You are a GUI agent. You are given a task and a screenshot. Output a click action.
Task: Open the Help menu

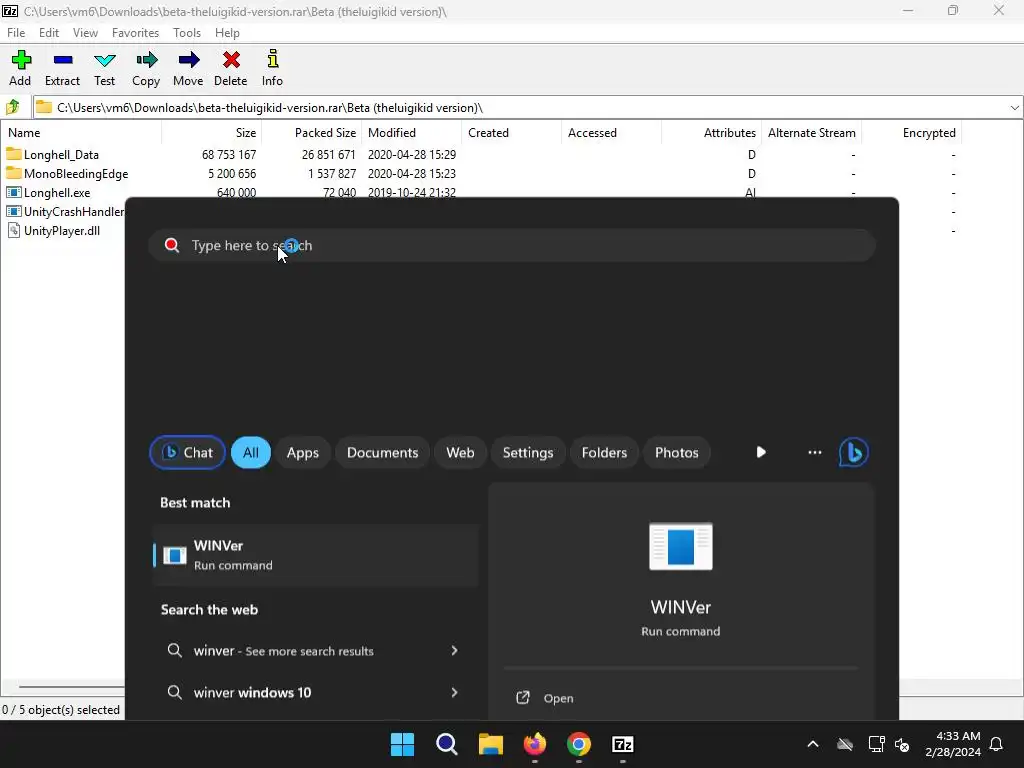[x=227, y=33]
